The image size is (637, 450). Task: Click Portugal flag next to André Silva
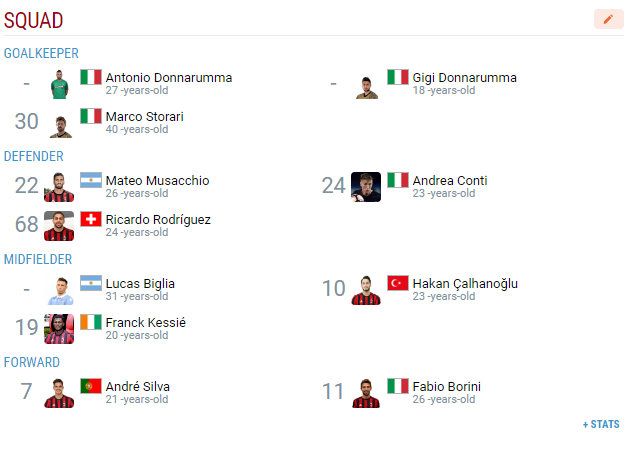91,386
